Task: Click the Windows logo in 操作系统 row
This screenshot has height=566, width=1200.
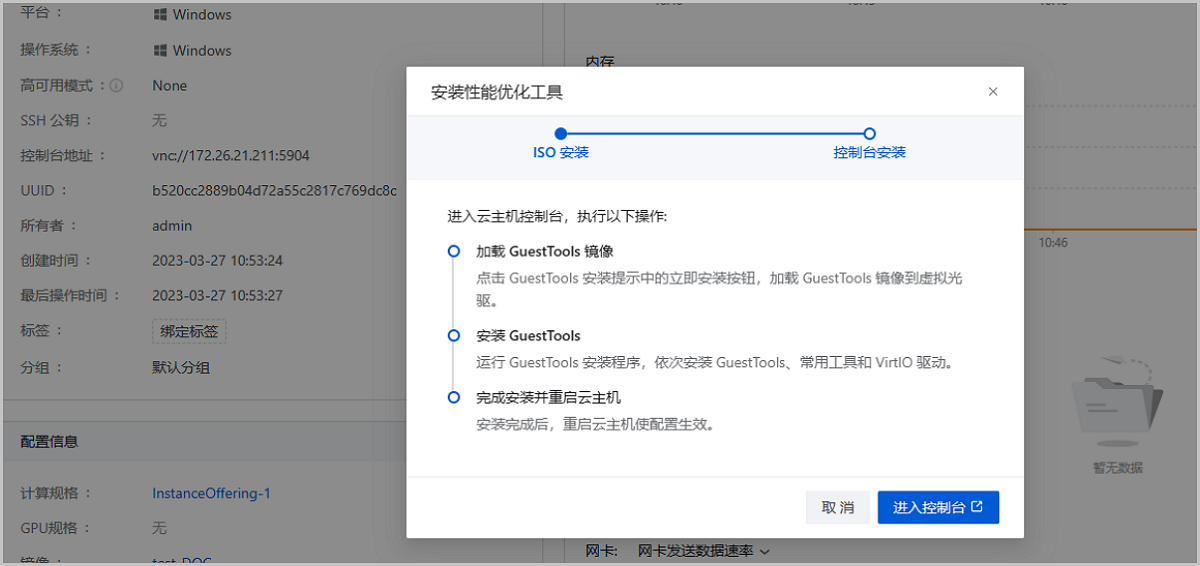Action: click(160, 50)
